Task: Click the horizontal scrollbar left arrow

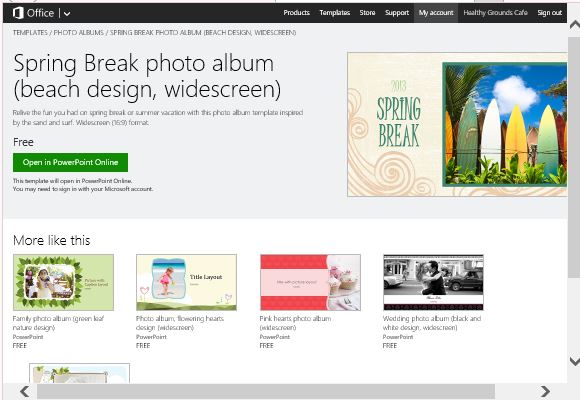Action: pyautogui.click(x=25, y=391)
